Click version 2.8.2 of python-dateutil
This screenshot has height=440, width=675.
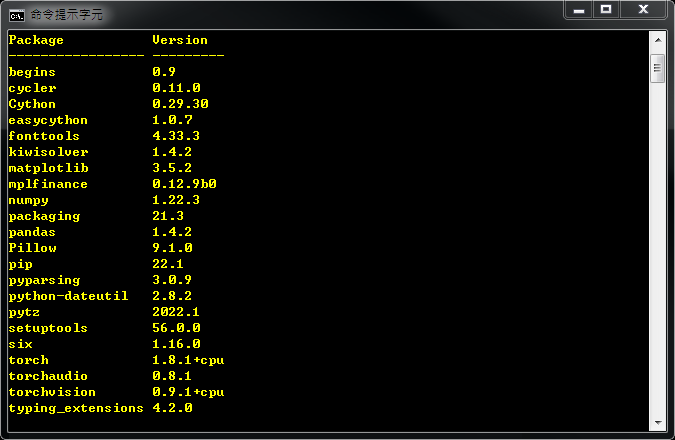172,296
